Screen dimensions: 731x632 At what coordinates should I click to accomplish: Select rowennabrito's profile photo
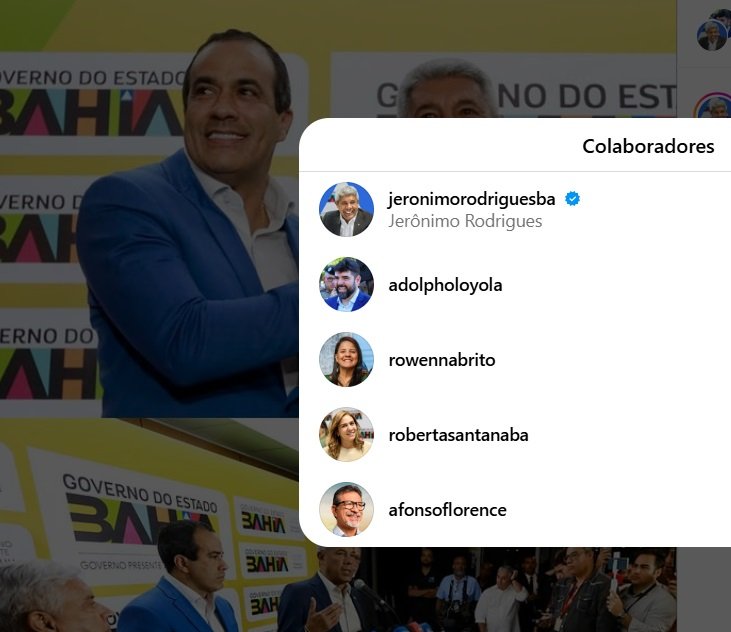[x=346, y=359]
